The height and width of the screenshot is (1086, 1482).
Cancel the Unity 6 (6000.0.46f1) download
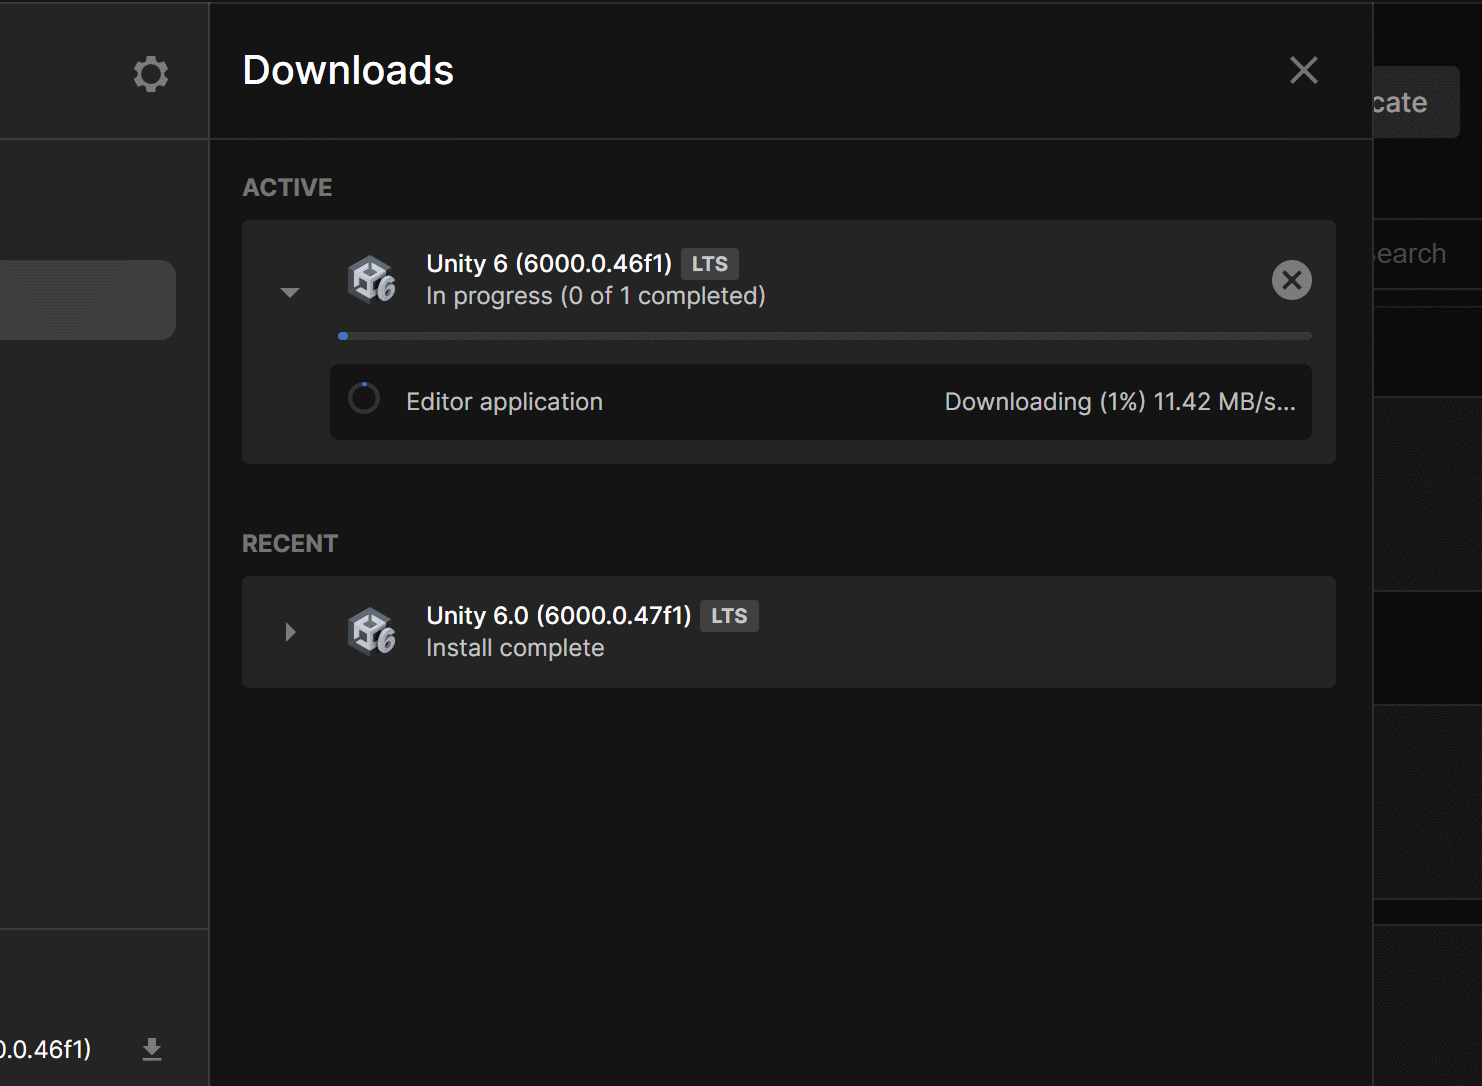coord(1291,280)
